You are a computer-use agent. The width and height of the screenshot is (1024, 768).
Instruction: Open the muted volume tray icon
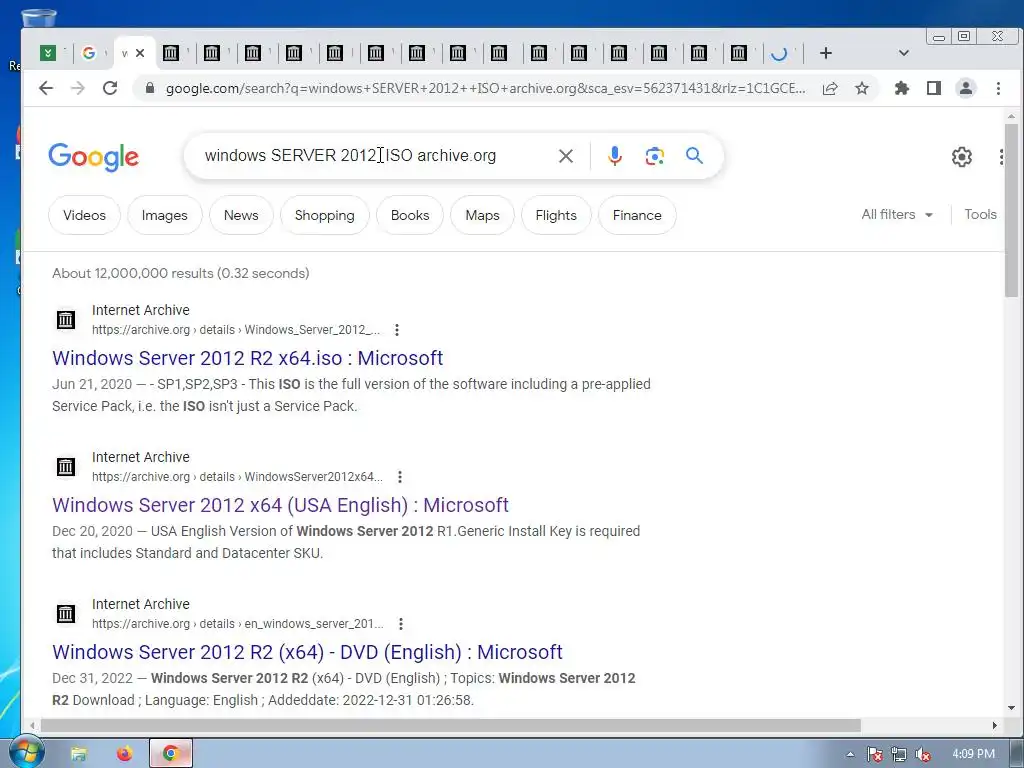tap(922, 754)
